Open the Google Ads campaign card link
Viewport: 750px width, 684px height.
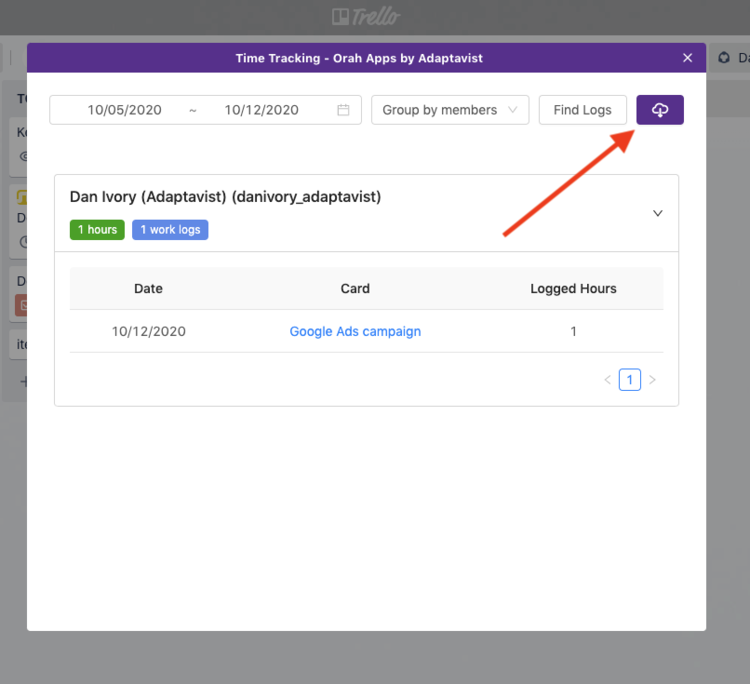(355, 331)
